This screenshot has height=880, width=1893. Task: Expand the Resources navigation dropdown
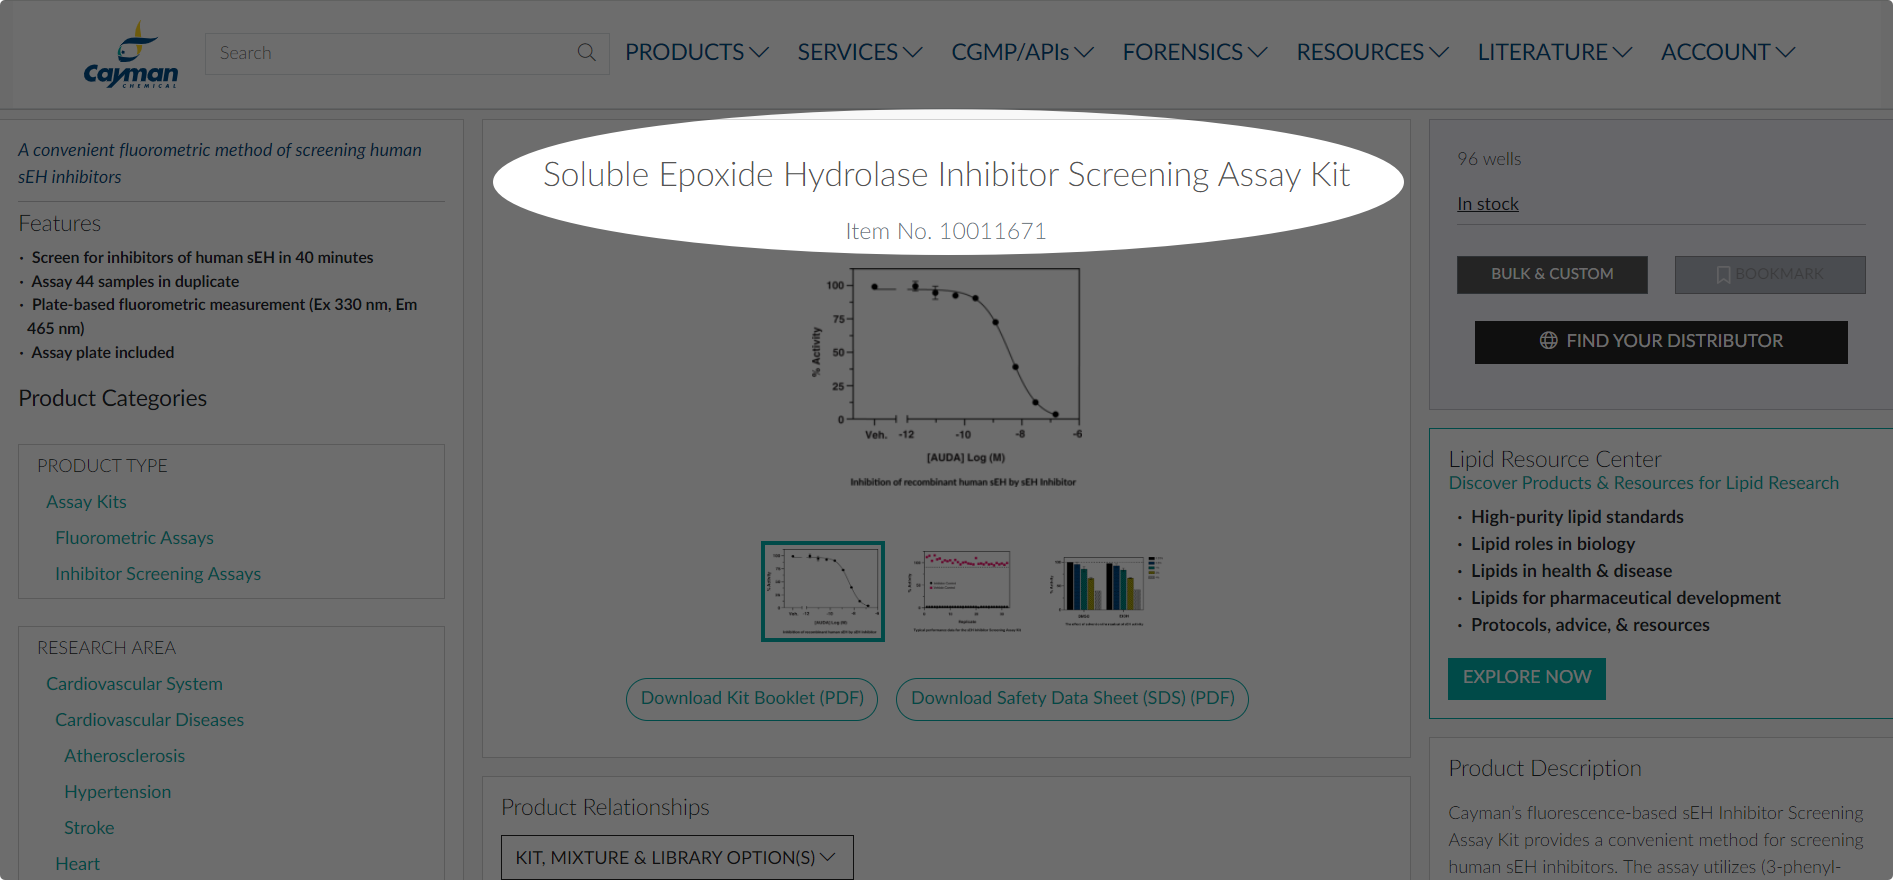coord(1372,52)
